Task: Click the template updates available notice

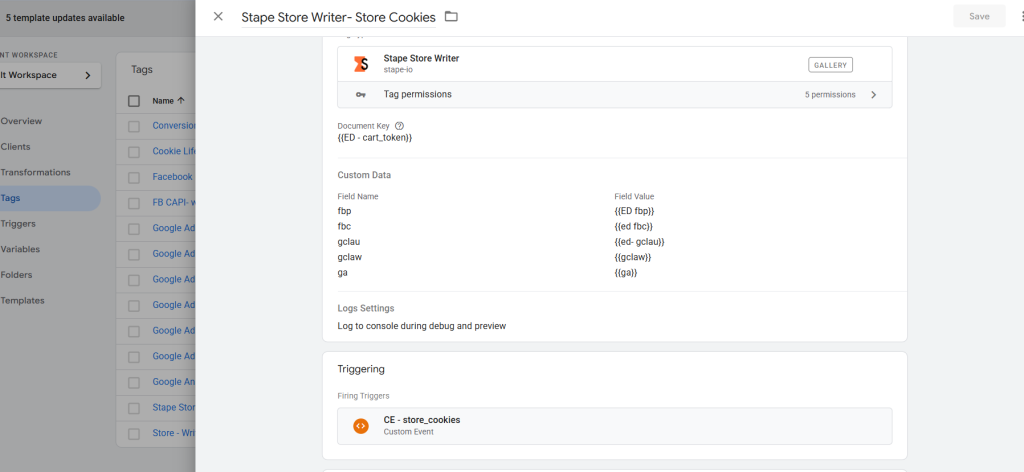Action: tap(65, 18)
